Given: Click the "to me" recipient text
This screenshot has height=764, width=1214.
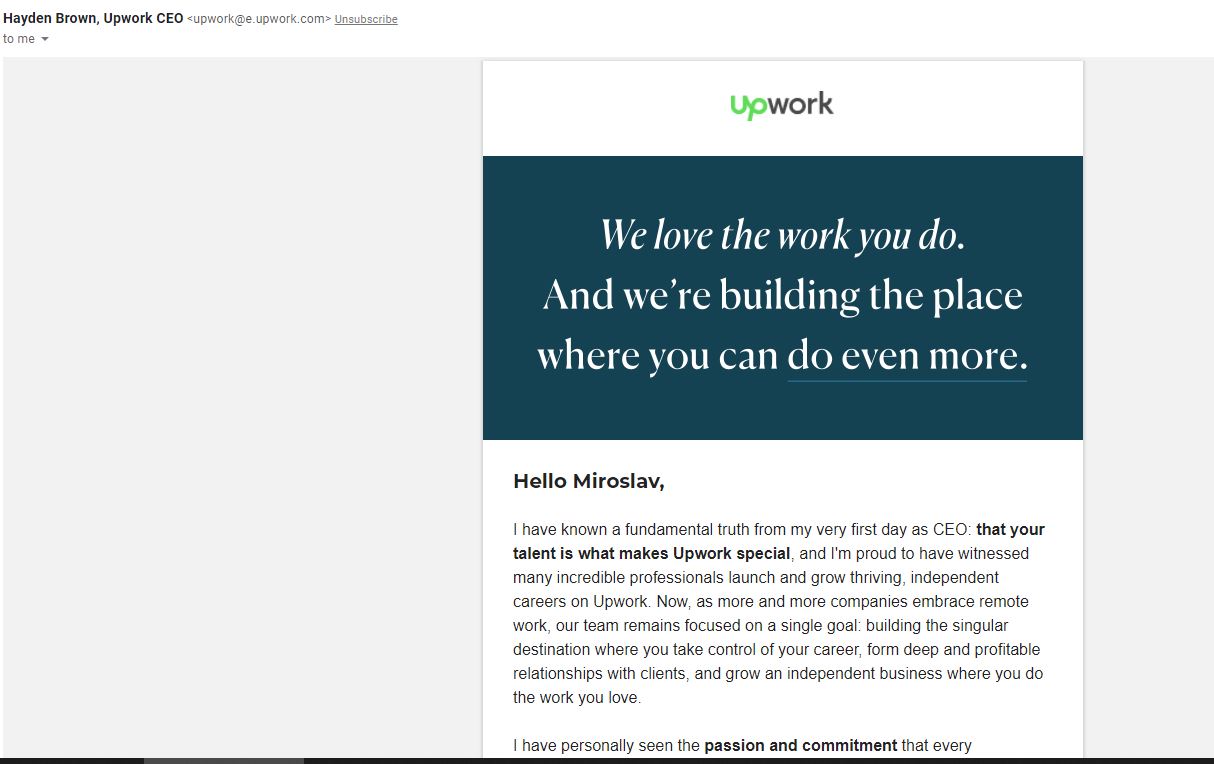Looking at the screenshot, I should (x=19, y=39).
